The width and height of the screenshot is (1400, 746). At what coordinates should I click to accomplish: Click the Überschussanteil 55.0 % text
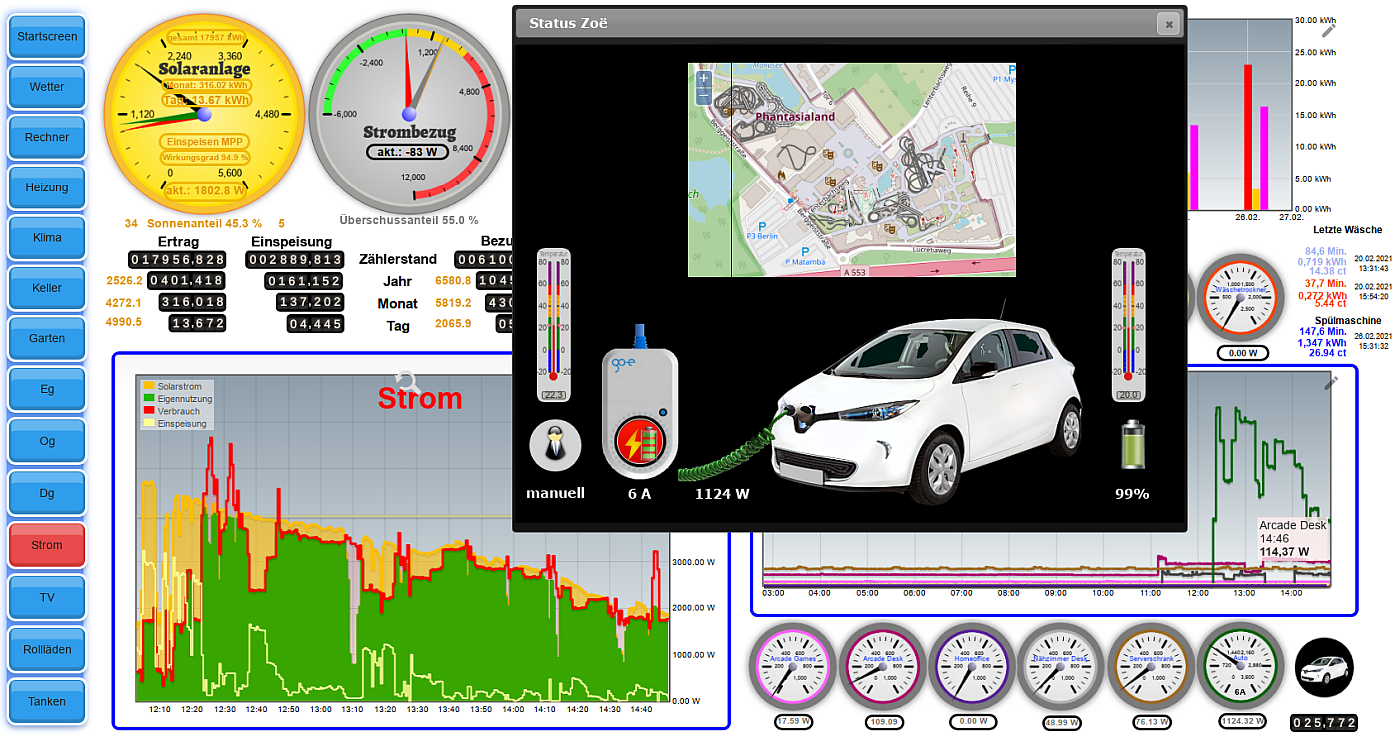point(409,219)
